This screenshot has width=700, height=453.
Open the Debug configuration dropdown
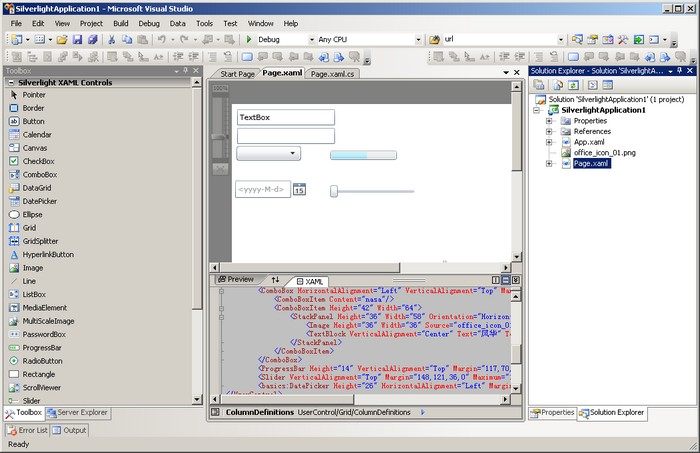[312, 40]
